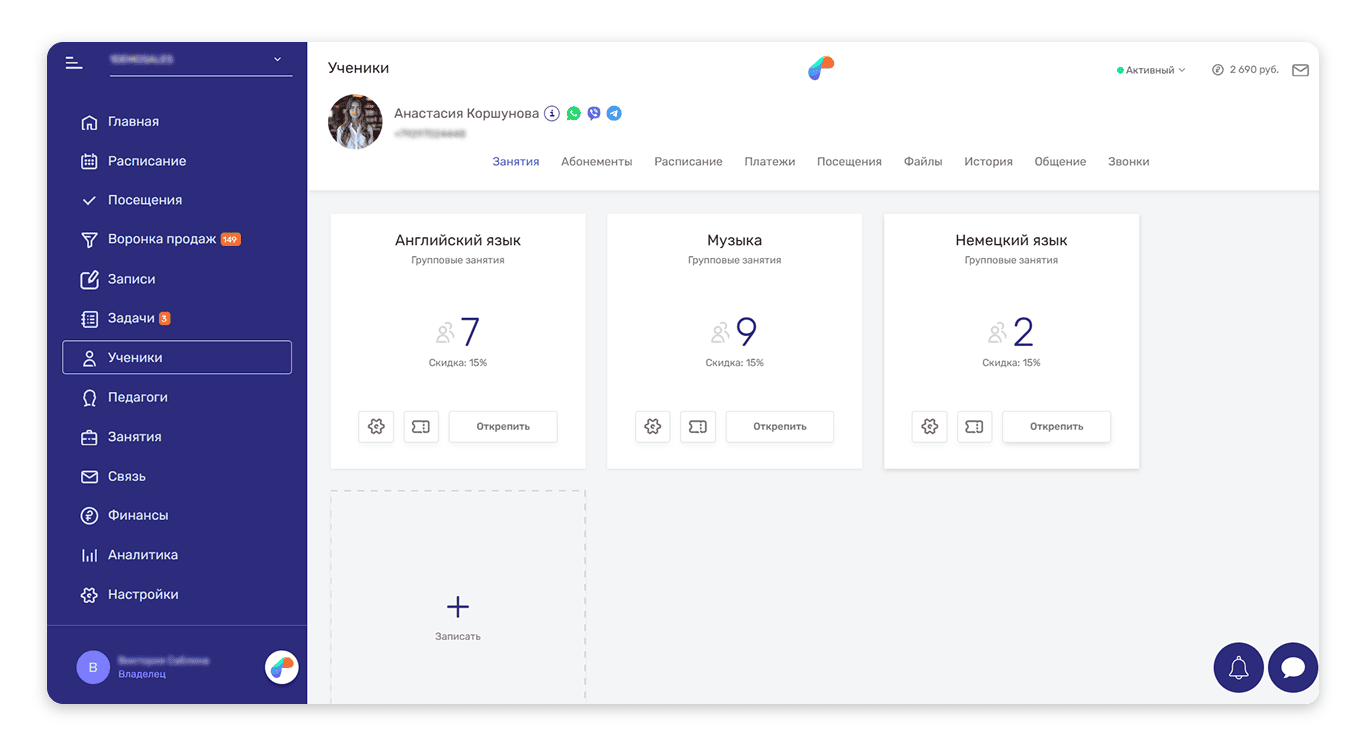Open settings gear on Английский язык card

pos(376,427)
